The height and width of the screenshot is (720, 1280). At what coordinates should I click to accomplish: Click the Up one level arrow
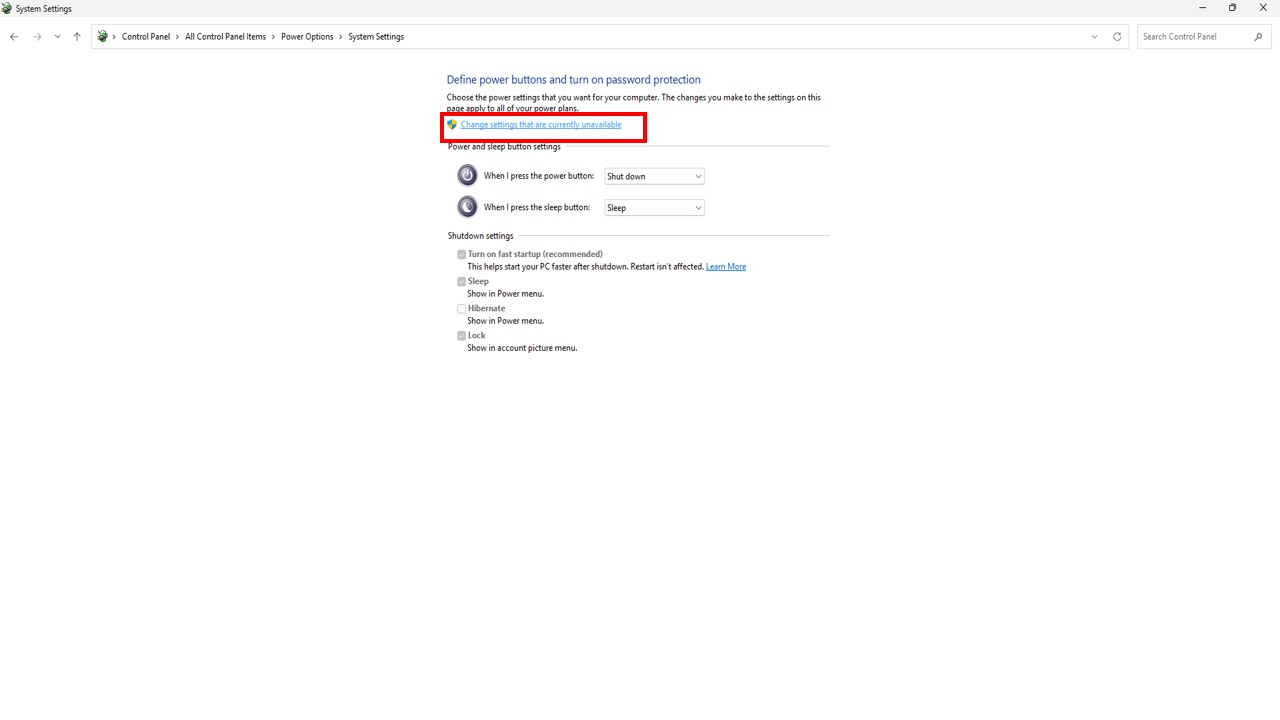coord(77,37)
